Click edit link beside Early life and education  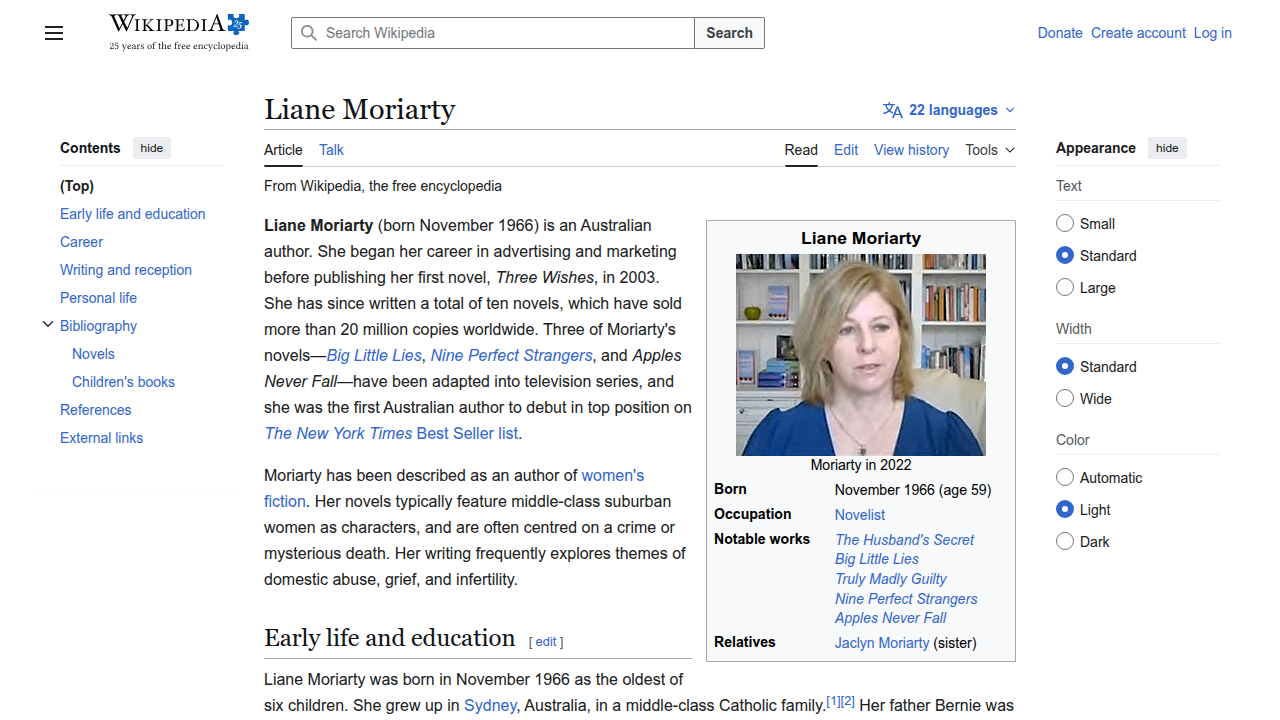click(546, 642)
